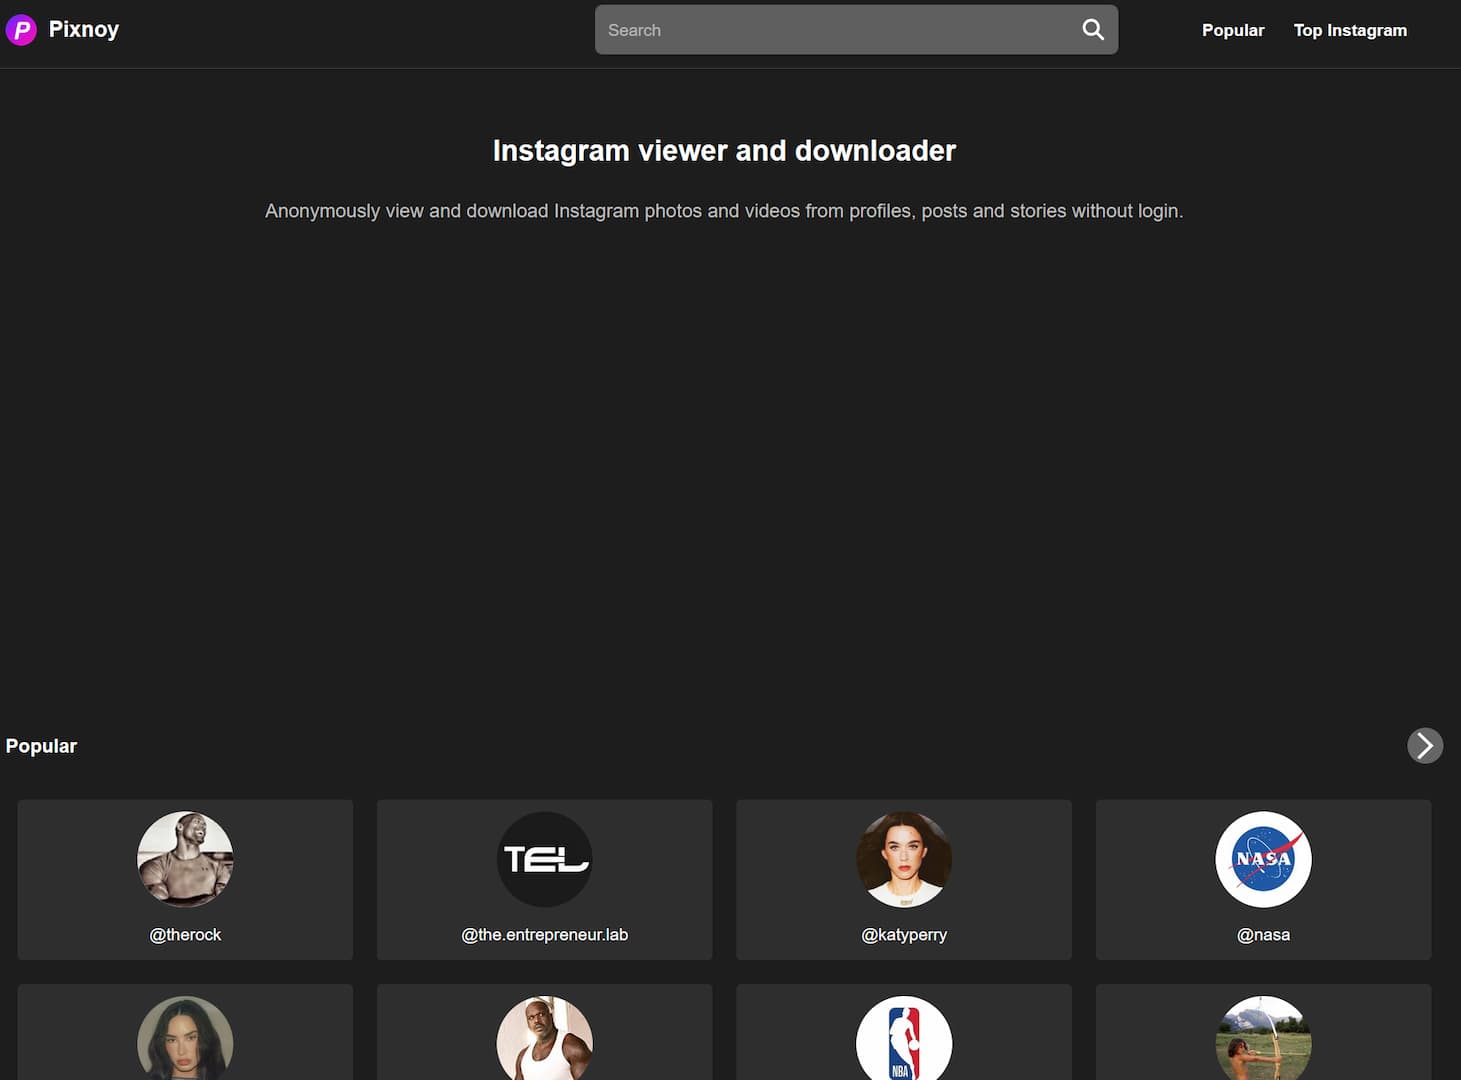This screenshot has height=1080, width=1461.
Task: Open the bald man in tank top avatar
Action: pos(545,1038)
